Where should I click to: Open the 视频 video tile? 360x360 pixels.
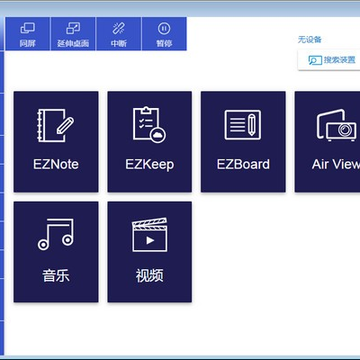150,252
